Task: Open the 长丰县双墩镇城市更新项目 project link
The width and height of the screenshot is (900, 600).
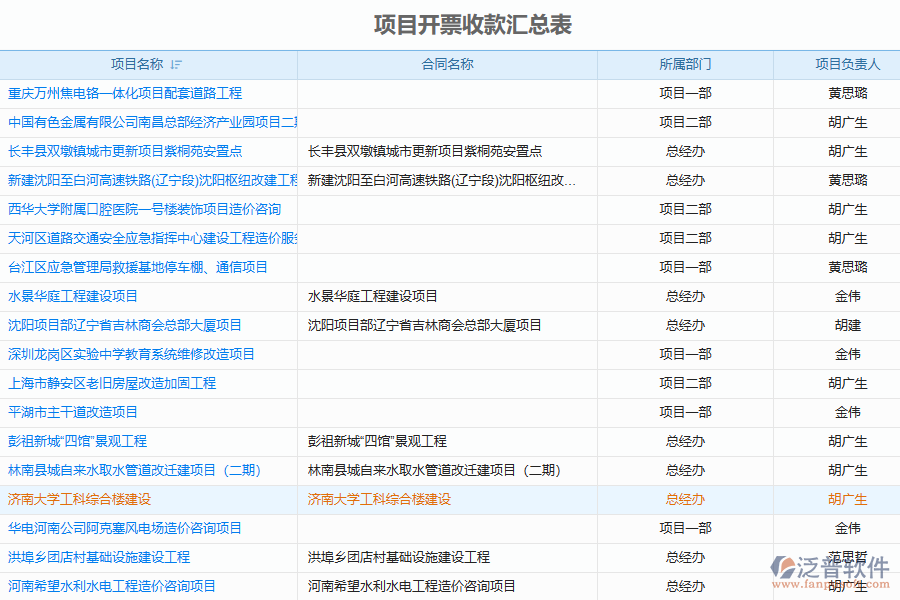Action: pyautogui.click(x=125, y=151)
